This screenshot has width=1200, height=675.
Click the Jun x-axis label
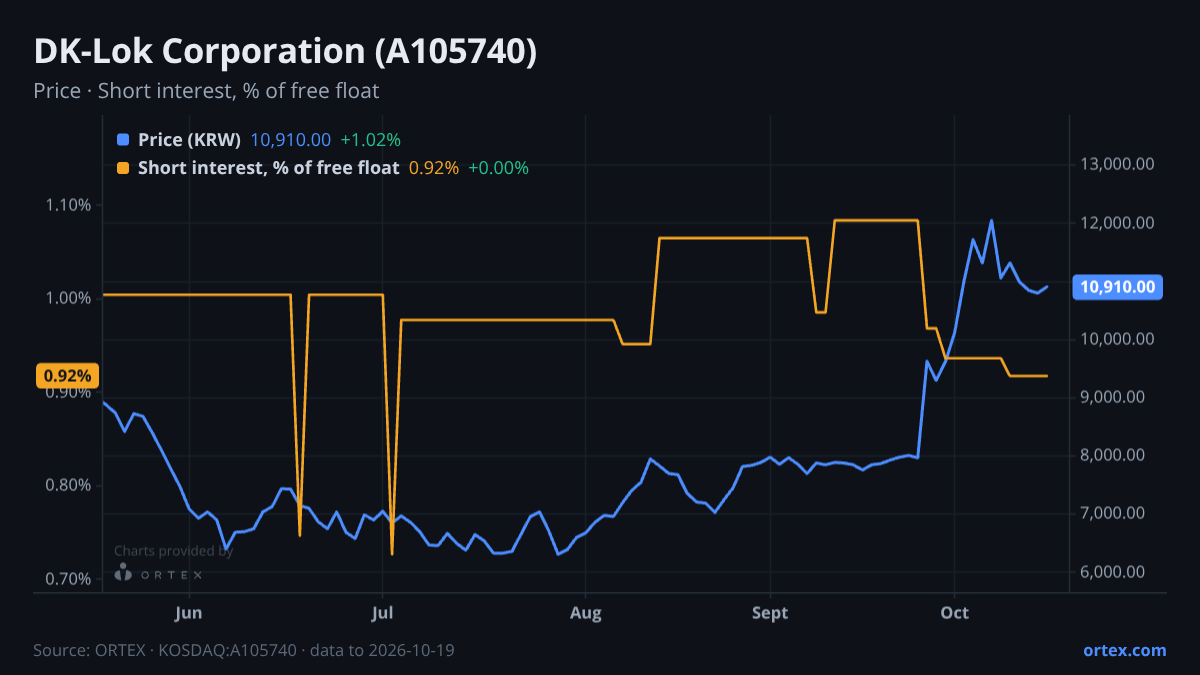point(189,613)
